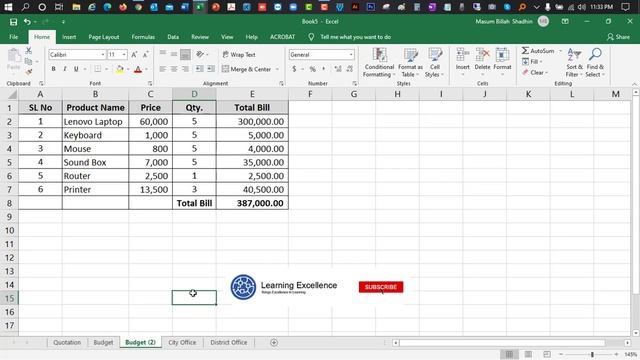Open the General number format dropdown

pos(351,55)
